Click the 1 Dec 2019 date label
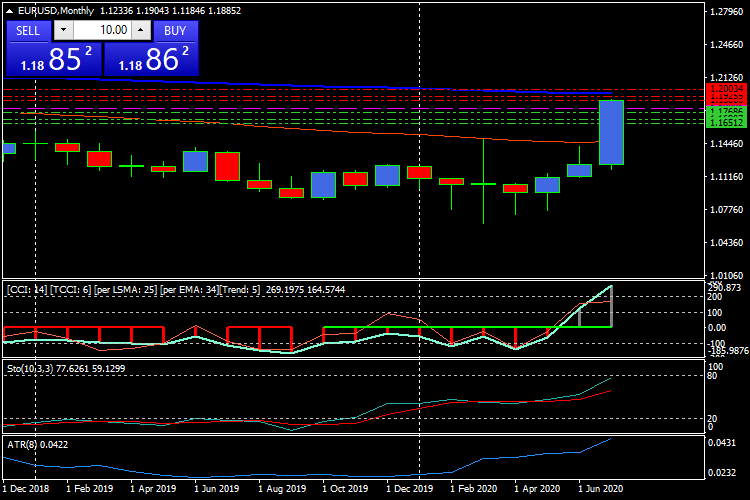The height and width of the screenshot is (500, 750). click(x=410, y=489)
